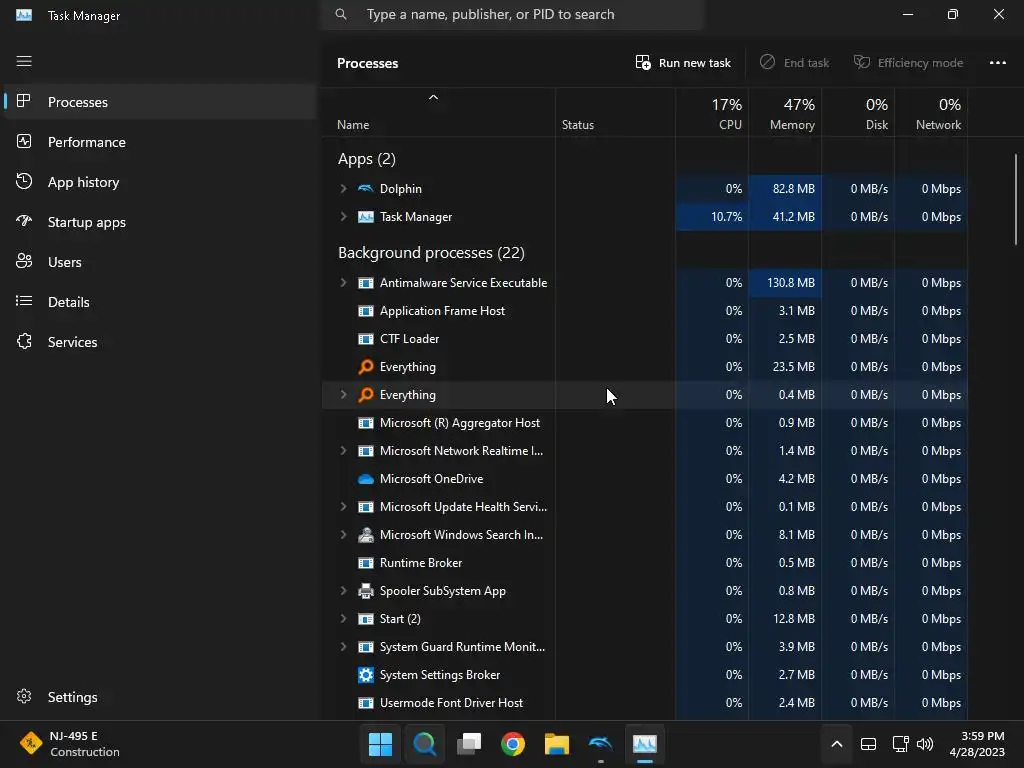Open the hamburger navigation menu
The width and height of the screenshot is (1024, 768).
(24, 61)
